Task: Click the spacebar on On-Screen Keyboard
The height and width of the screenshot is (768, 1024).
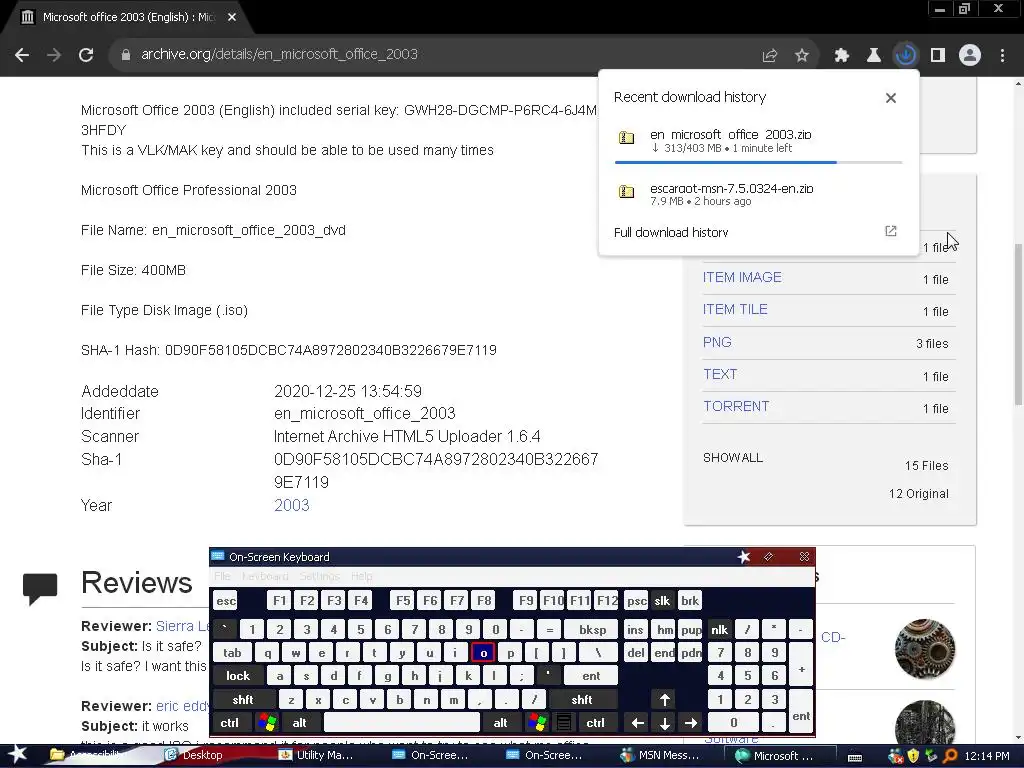Action: pyautogui.click(x=402, y=723)
